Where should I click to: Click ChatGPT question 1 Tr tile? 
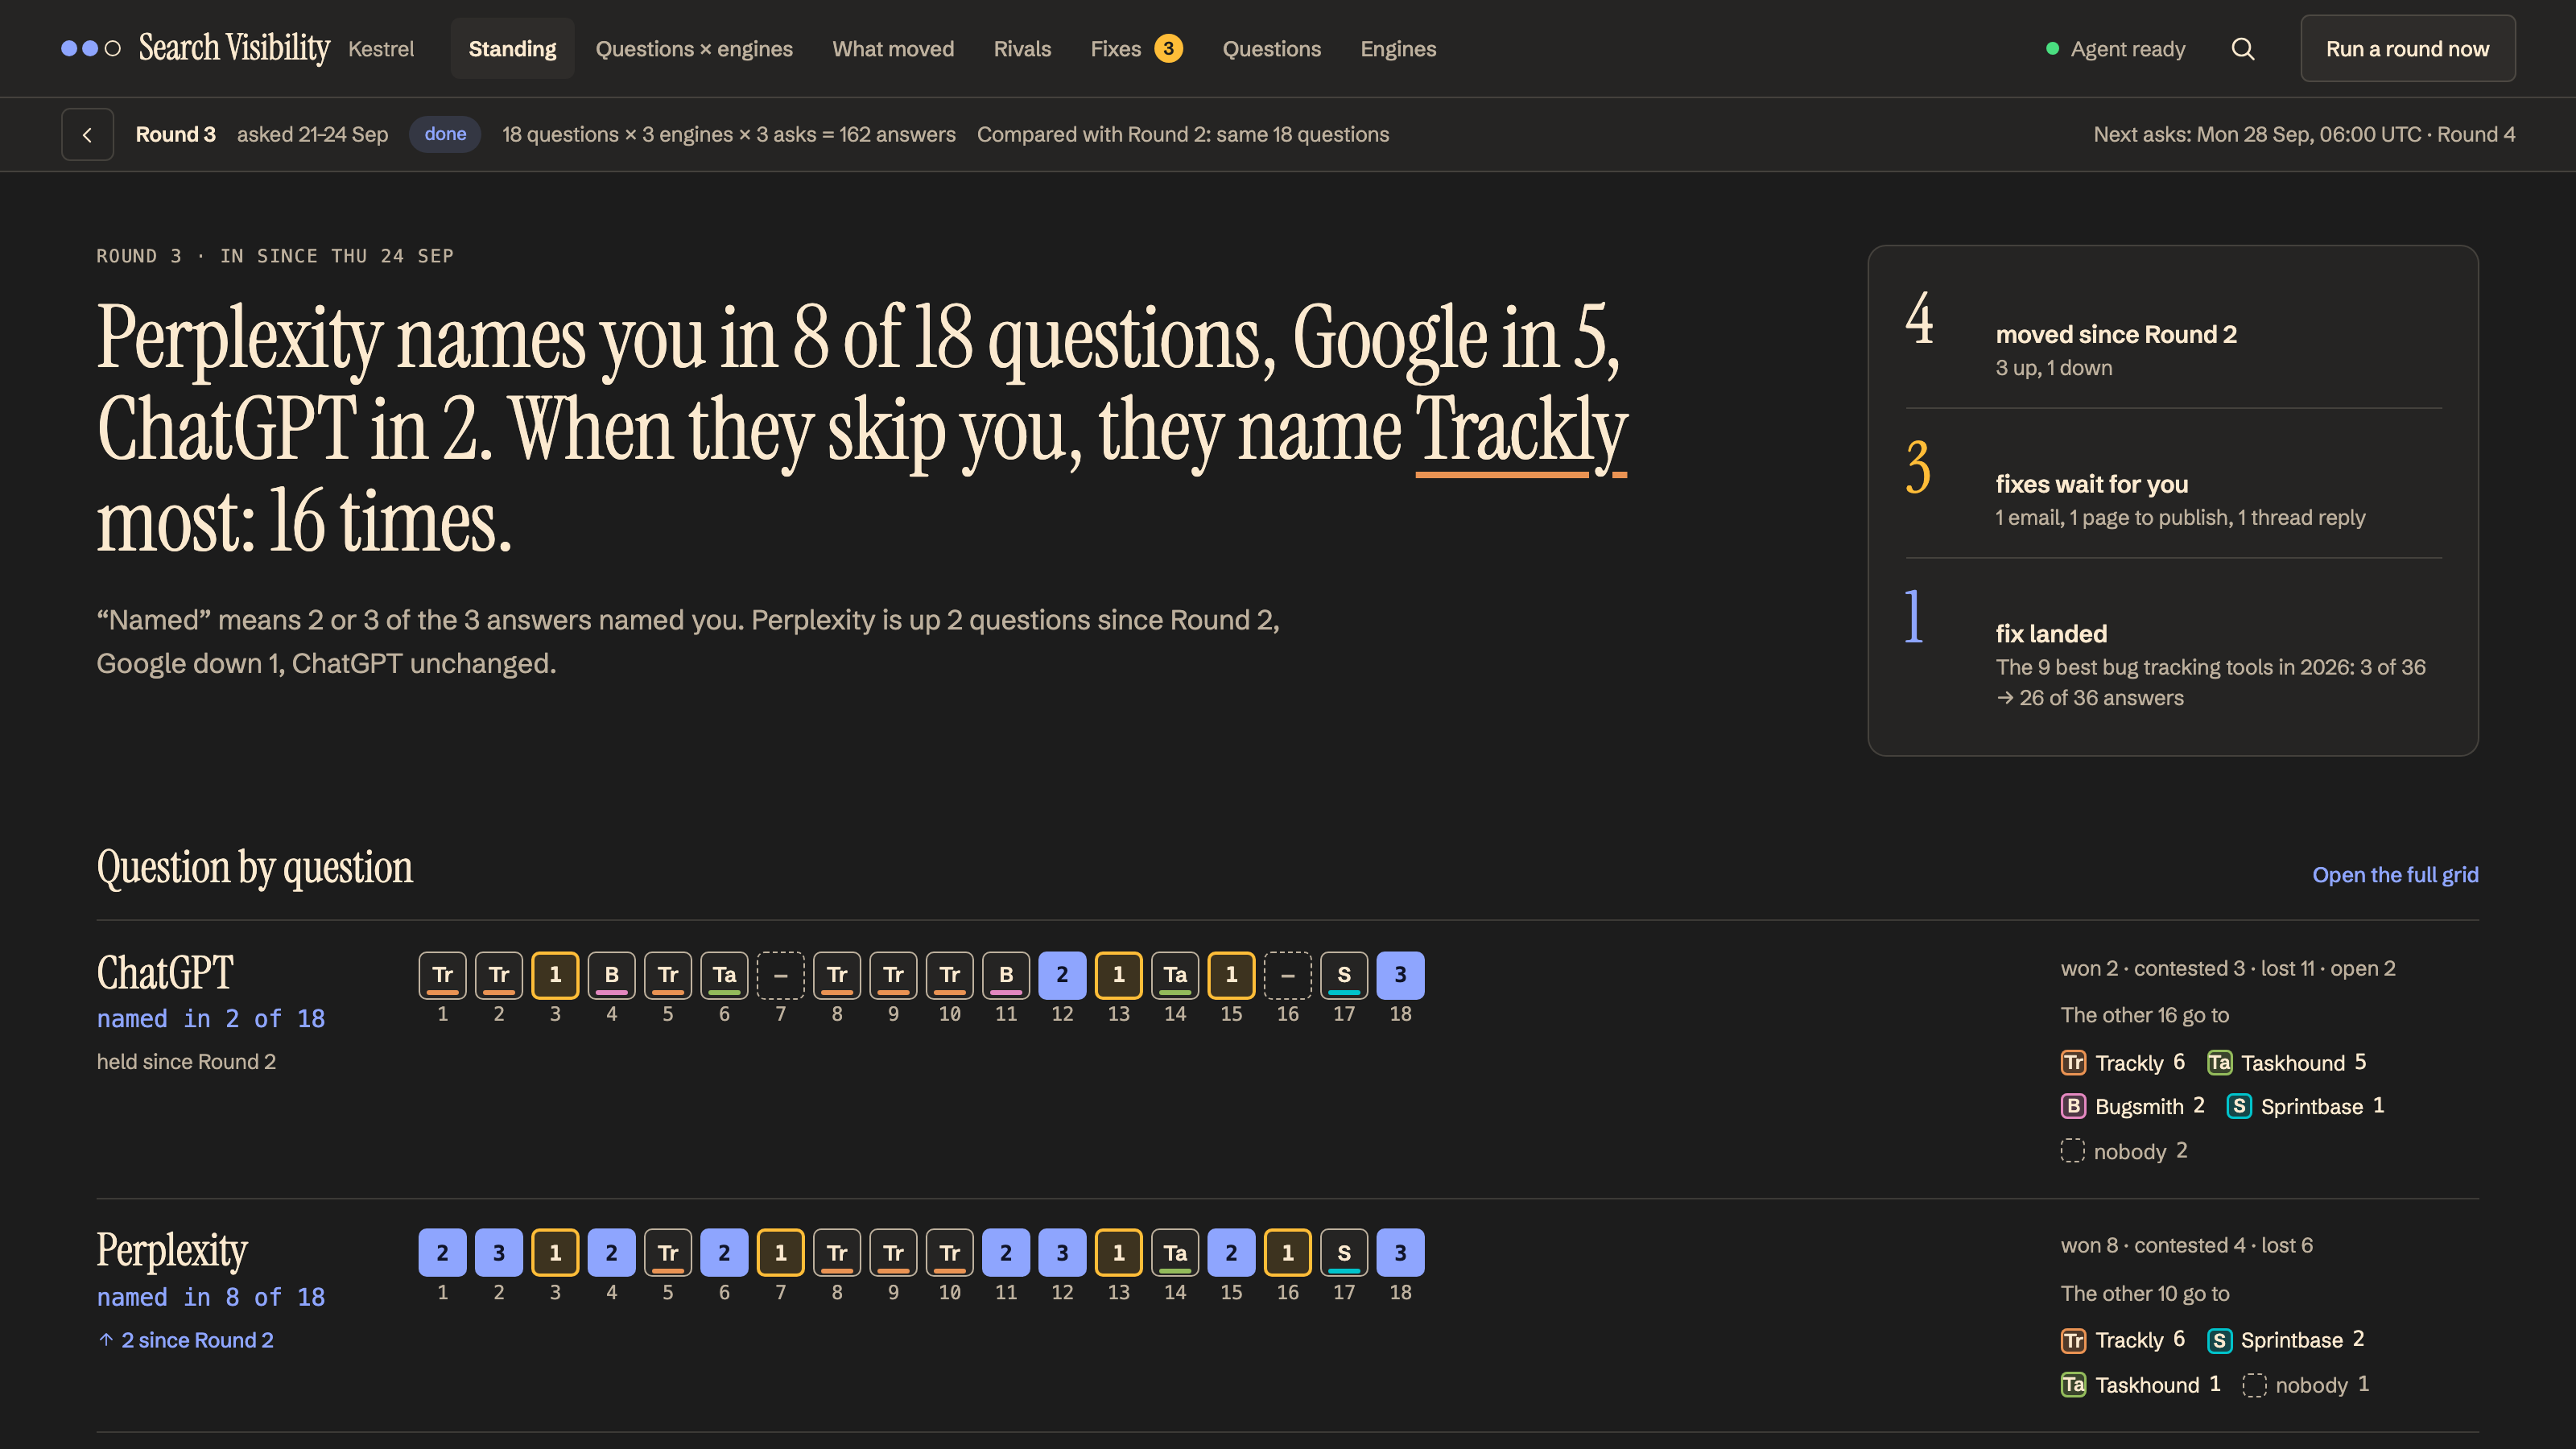pos(443,975)
